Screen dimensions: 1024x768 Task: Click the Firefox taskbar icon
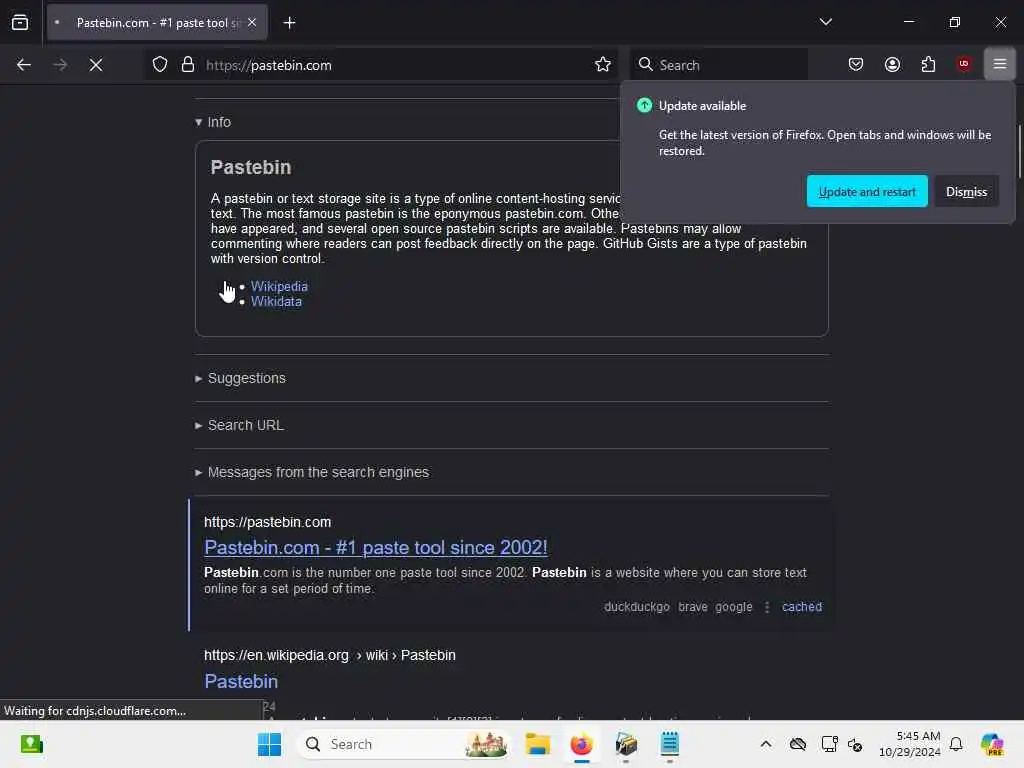click(x=581, y=744)
